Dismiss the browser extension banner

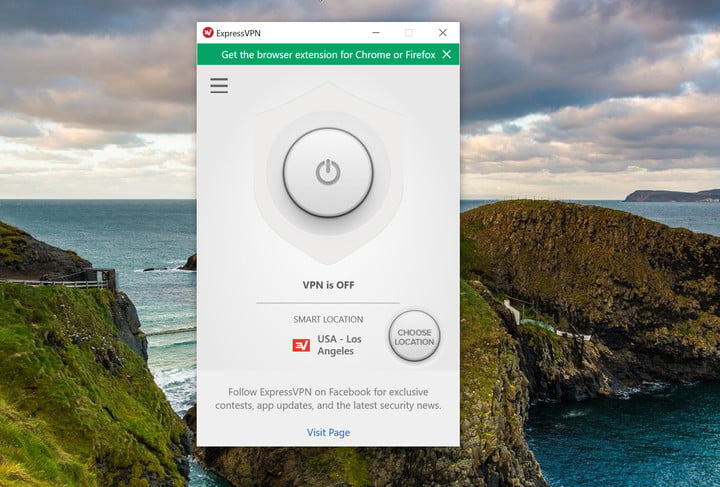(446, 55)
